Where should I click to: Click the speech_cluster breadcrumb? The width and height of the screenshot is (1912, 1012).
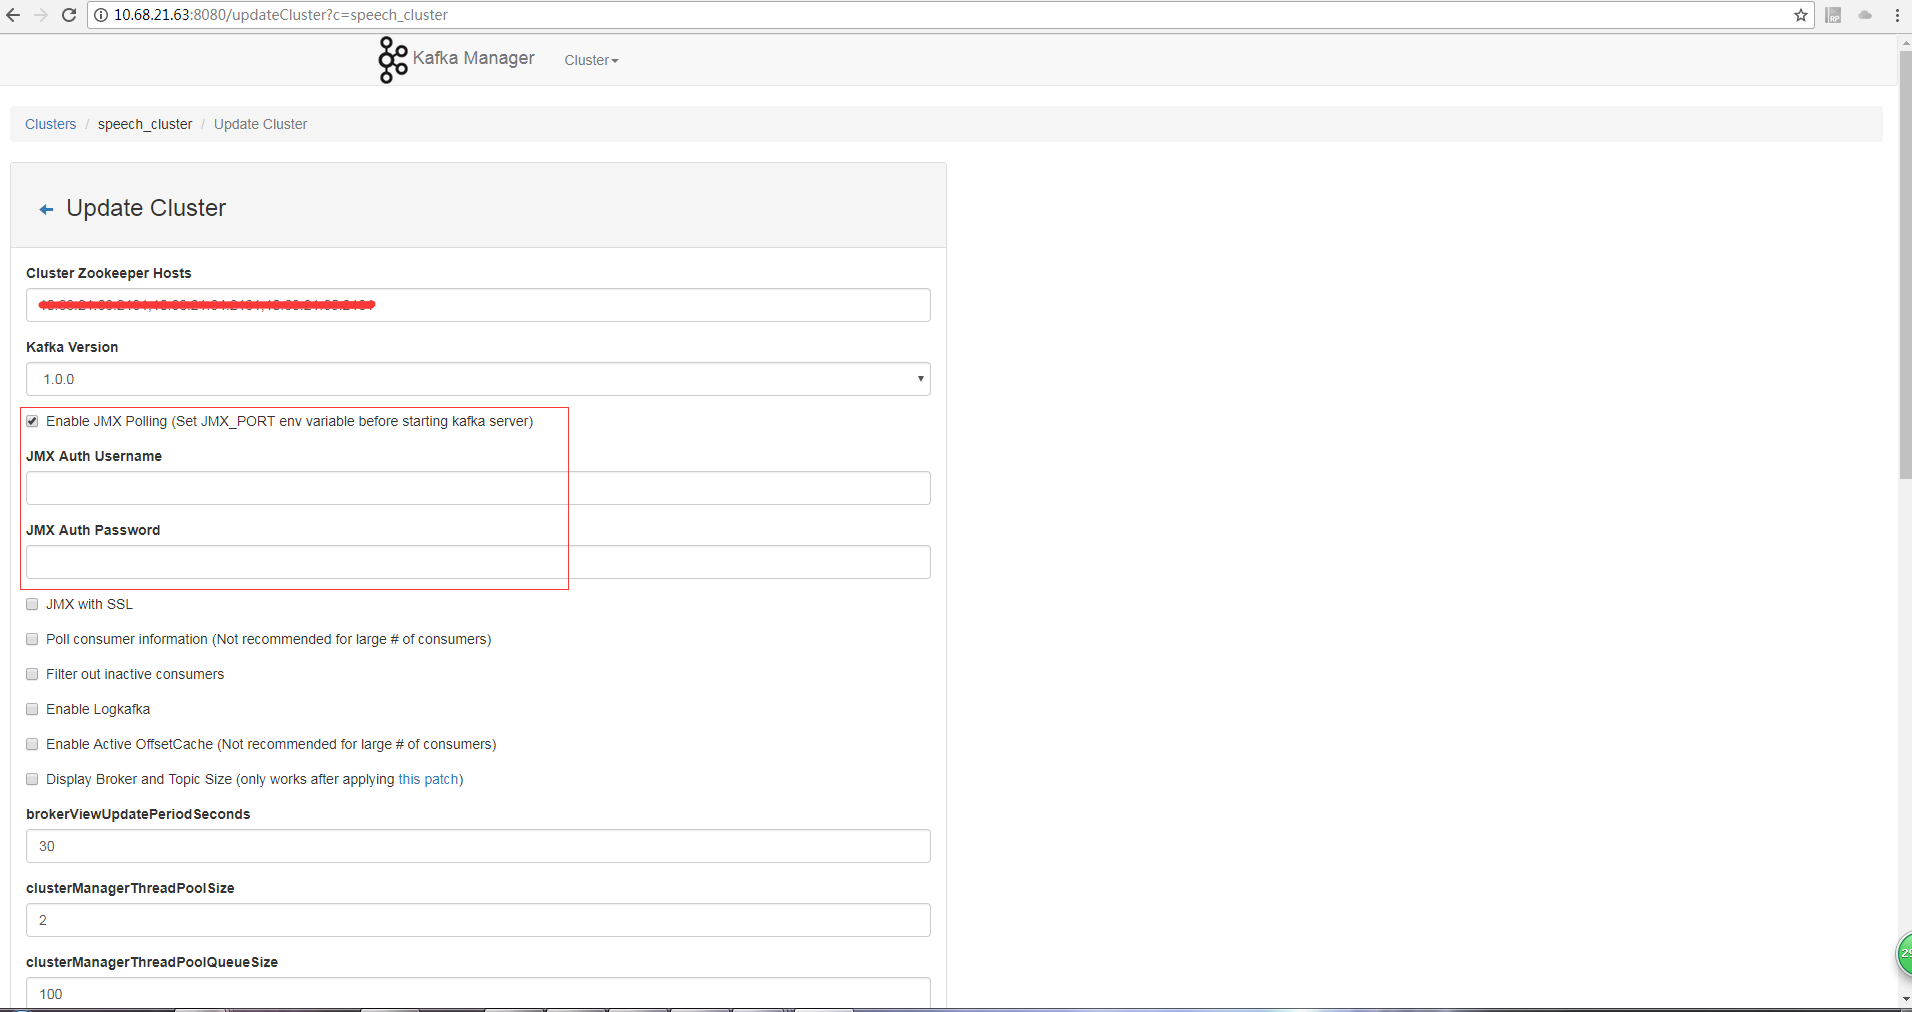(145, 124)
